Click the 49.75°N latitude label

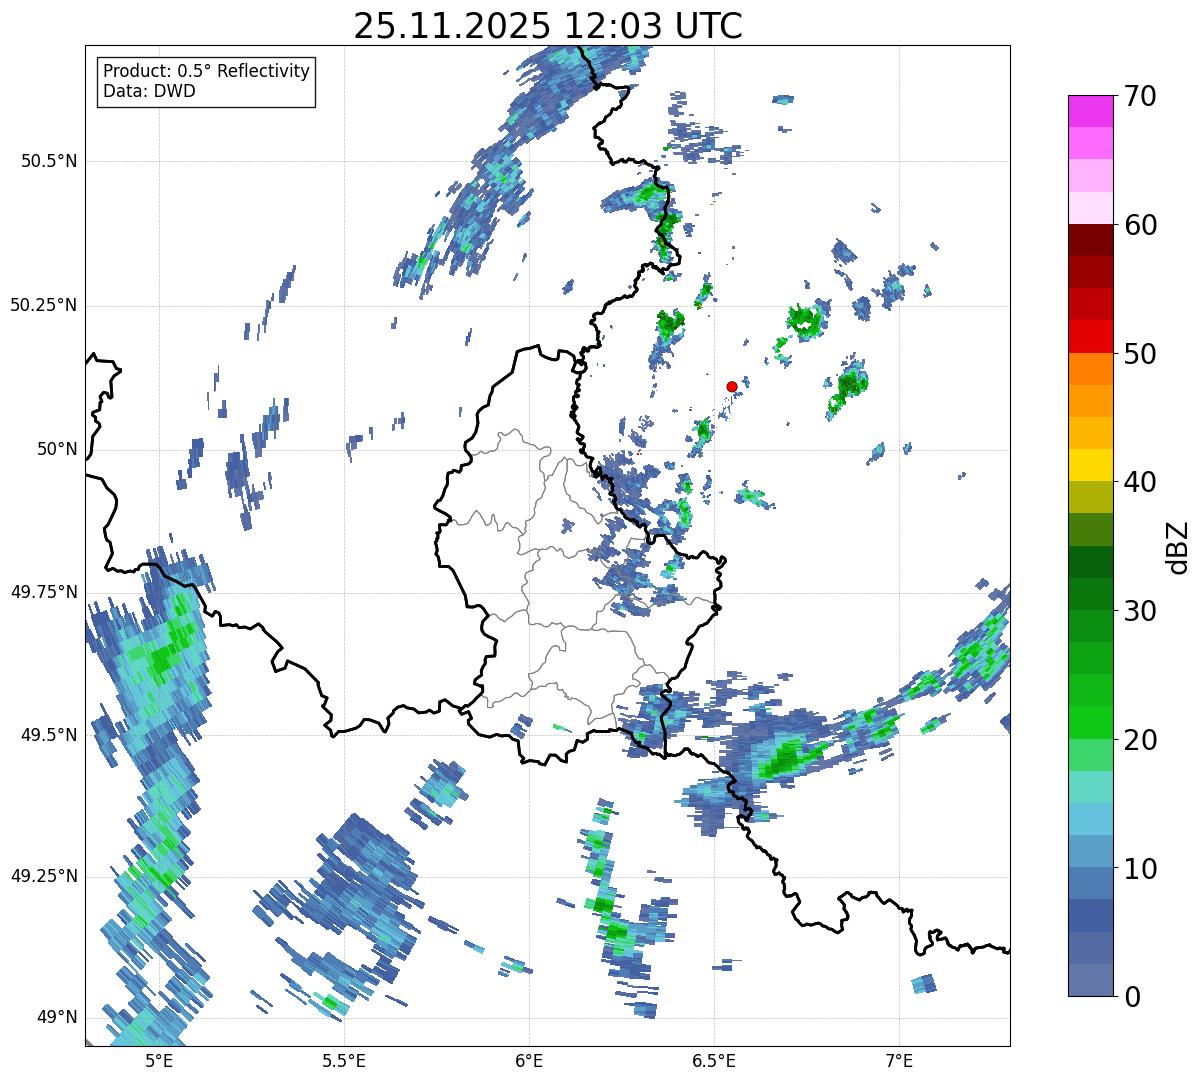(44, 592)
